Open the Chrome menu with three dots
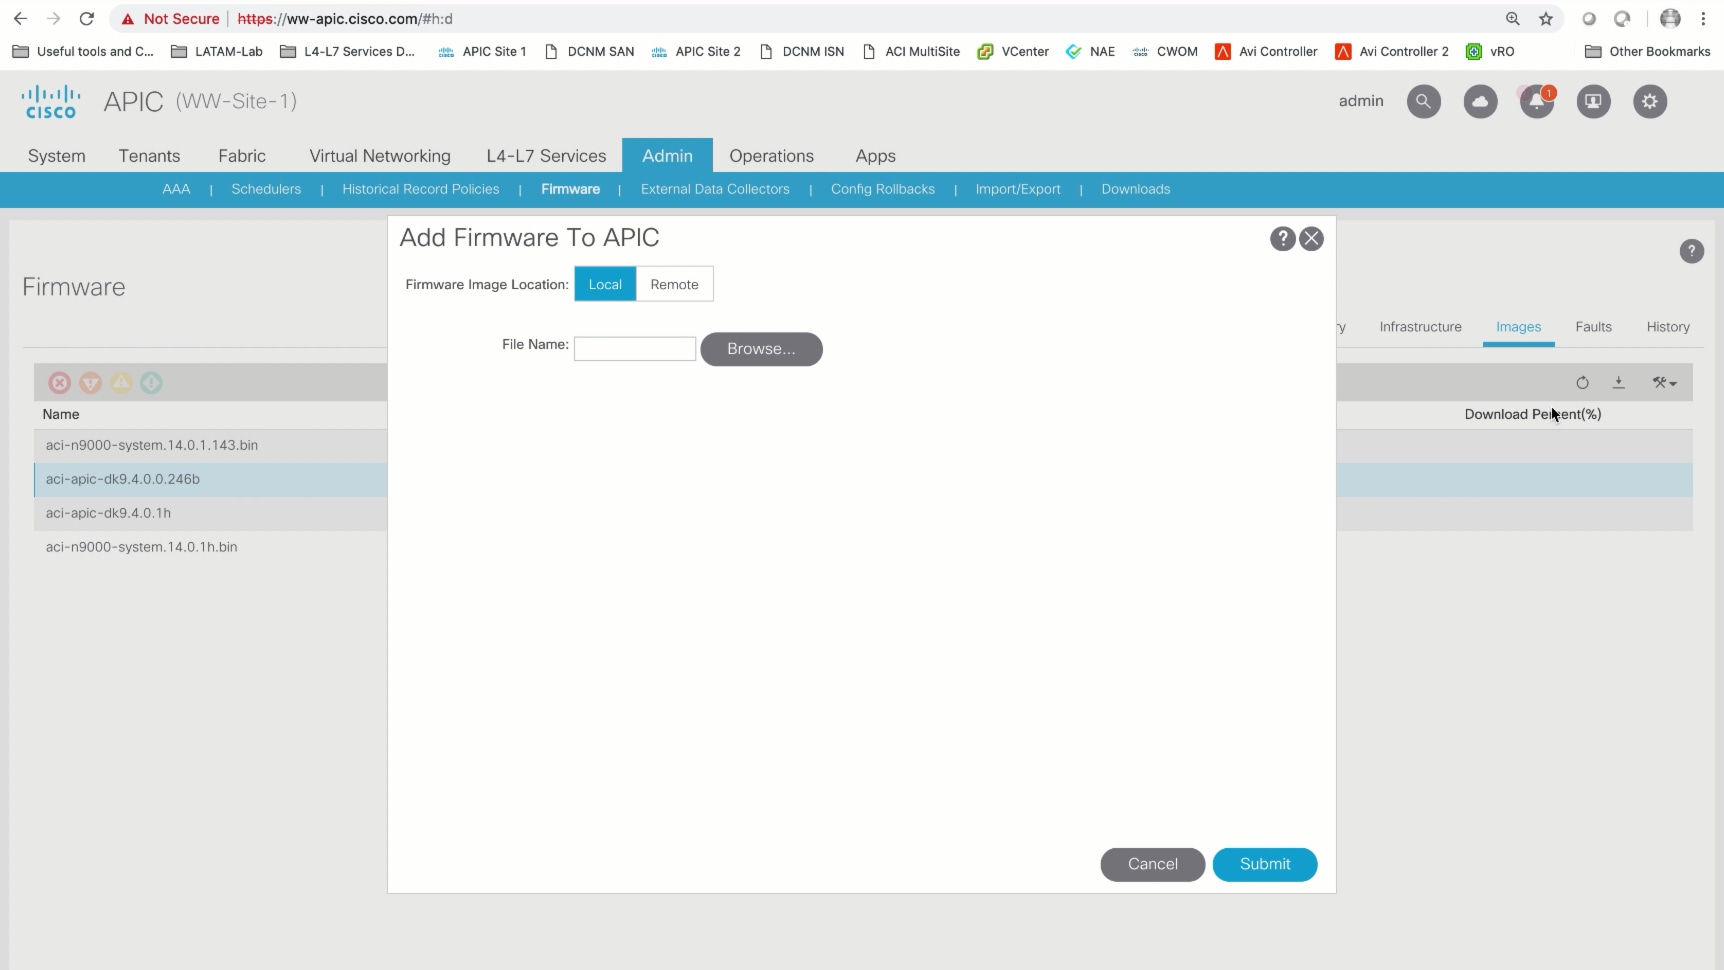This screenshot has height=970, width=1724. tap(1705, 19)
